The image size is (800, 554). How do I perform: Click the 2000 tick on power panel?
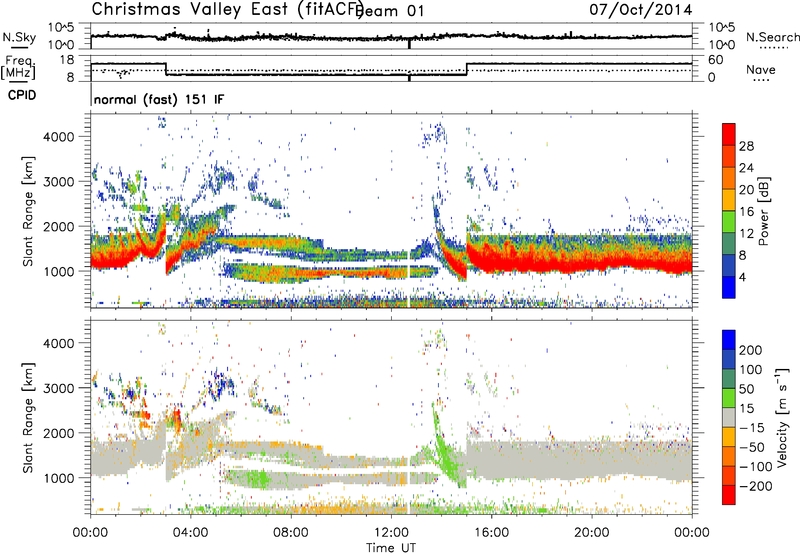tap(58, 226)
